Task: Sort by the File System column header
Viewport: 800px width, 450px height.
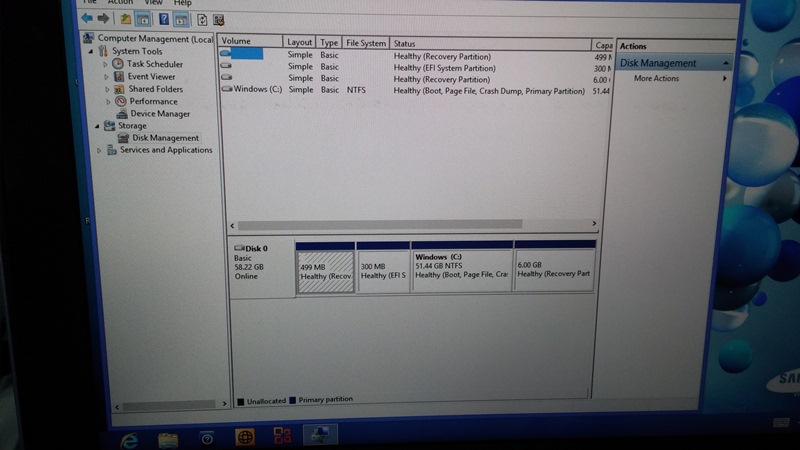Action: click(x=365, y=43)
